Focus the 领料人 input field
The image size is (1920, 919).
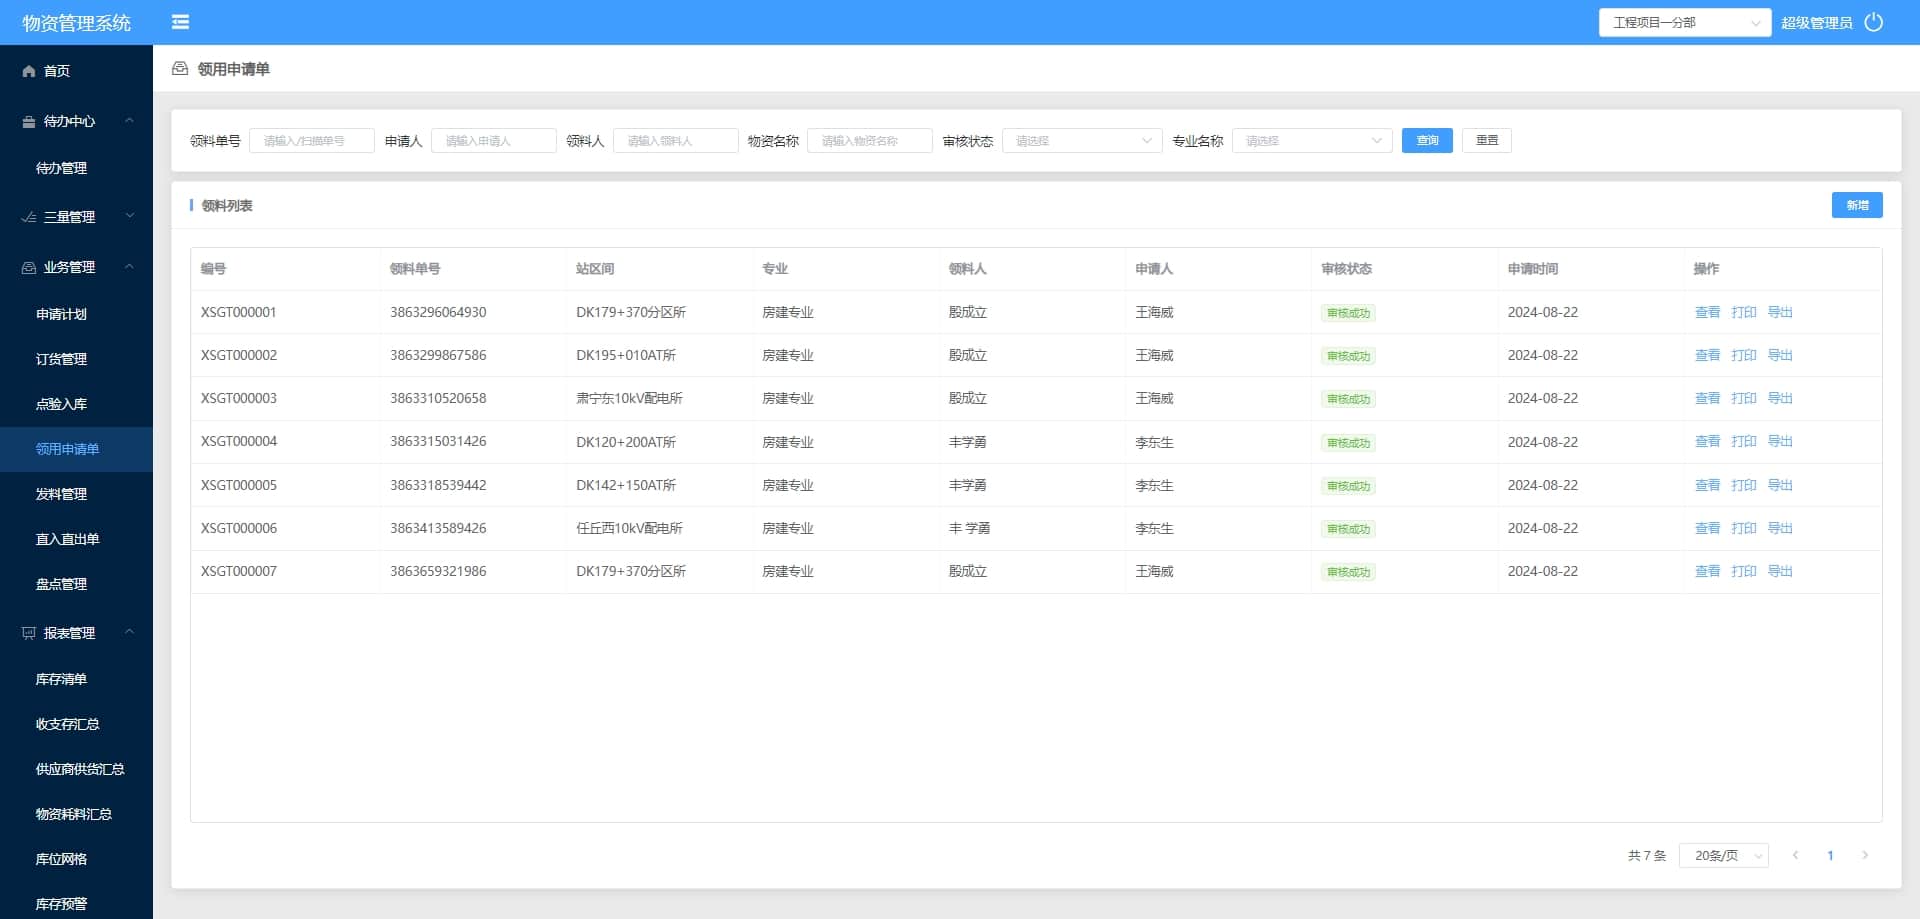(676, 141)
